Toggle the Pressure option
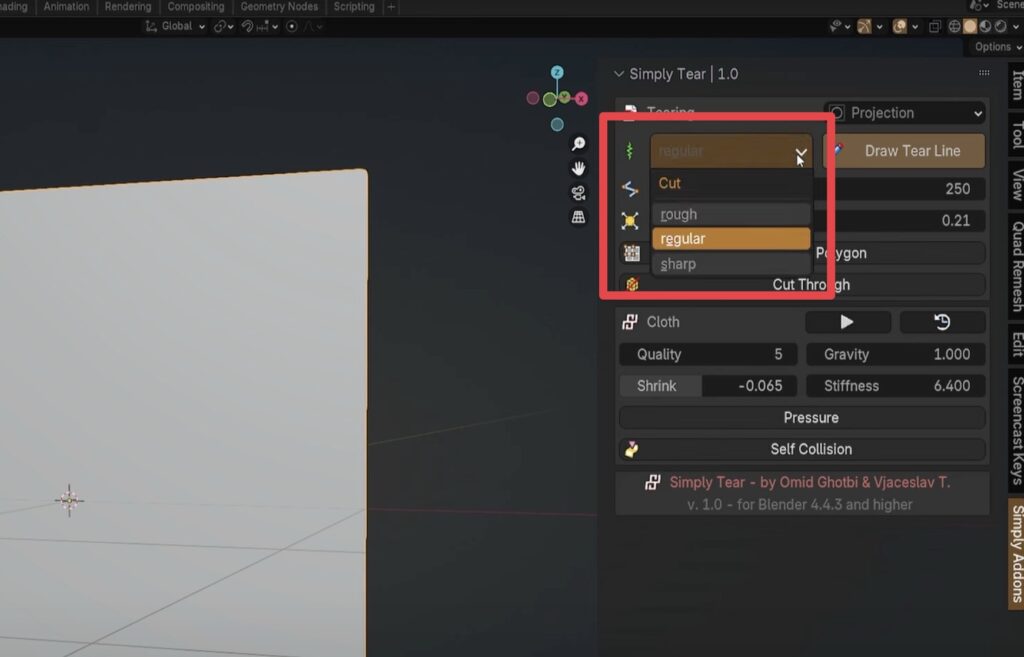The height and width of the screenshot is (657, 1024). coord(803,417)
